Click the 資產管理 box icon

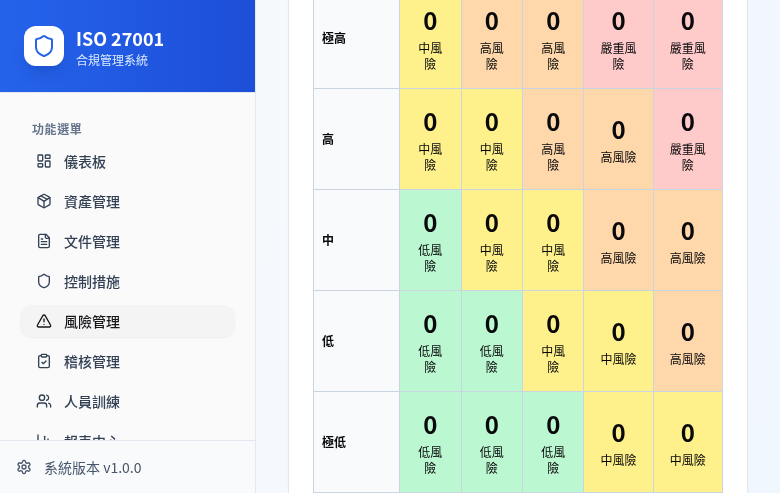[x=44, y=201]
